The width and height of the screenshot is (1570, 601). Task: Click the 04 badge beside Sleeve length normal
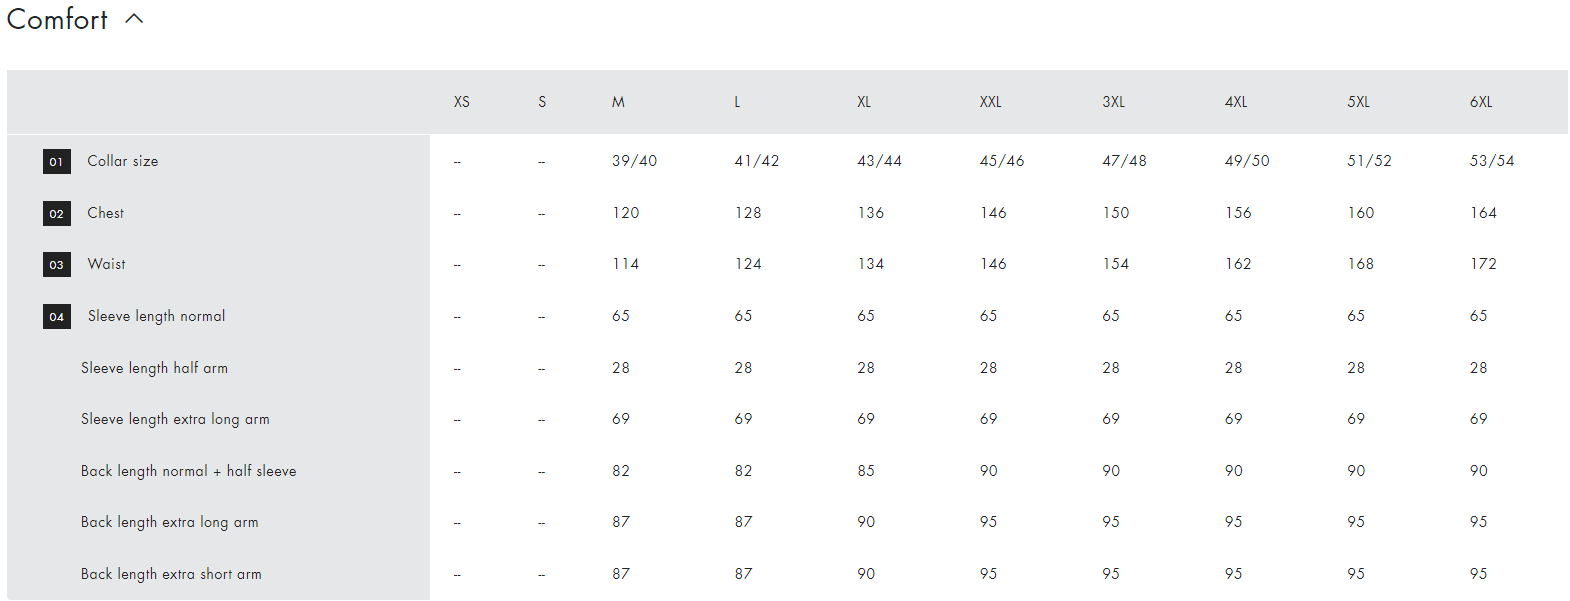click(x=57, y=316)
